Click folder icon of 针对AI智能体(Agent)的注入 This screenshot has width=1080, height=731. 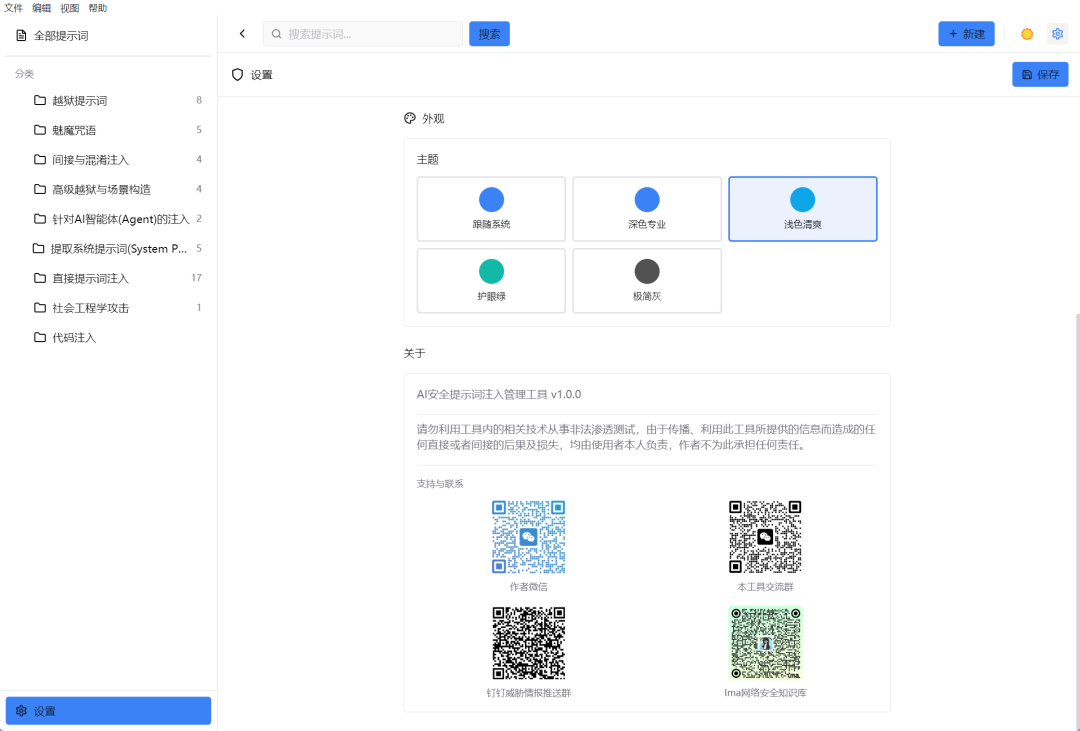click(40, 219)
